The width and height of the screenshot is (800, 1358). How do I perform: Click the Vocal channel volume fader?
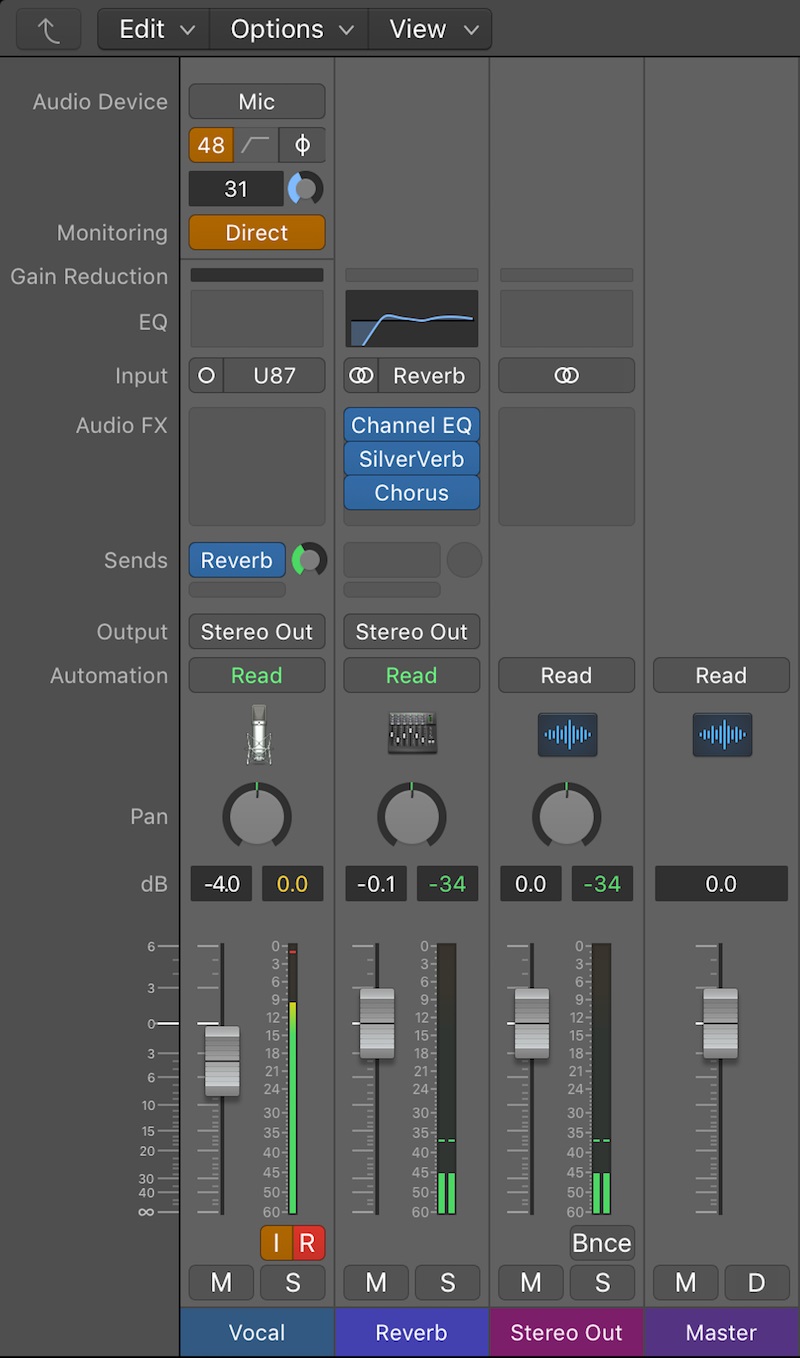[222, 1061]
